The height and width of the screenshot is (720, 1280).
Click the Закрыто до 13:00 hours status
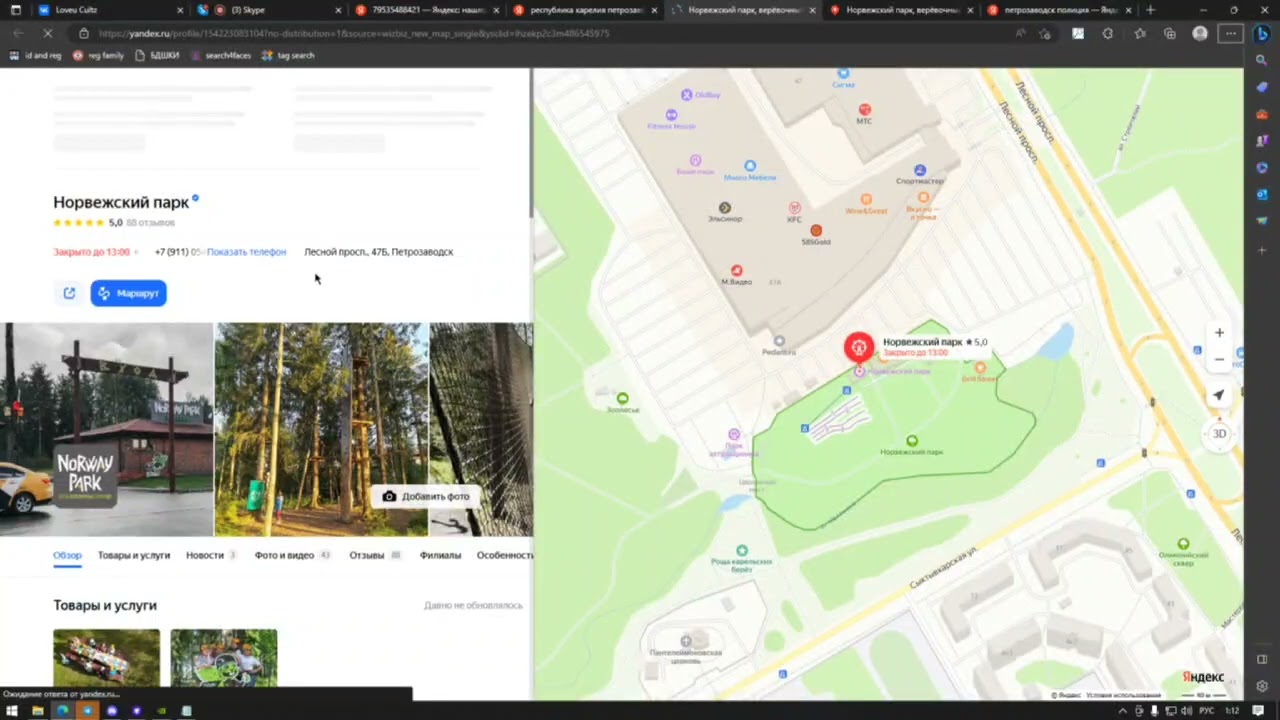[x=91, y=252]
